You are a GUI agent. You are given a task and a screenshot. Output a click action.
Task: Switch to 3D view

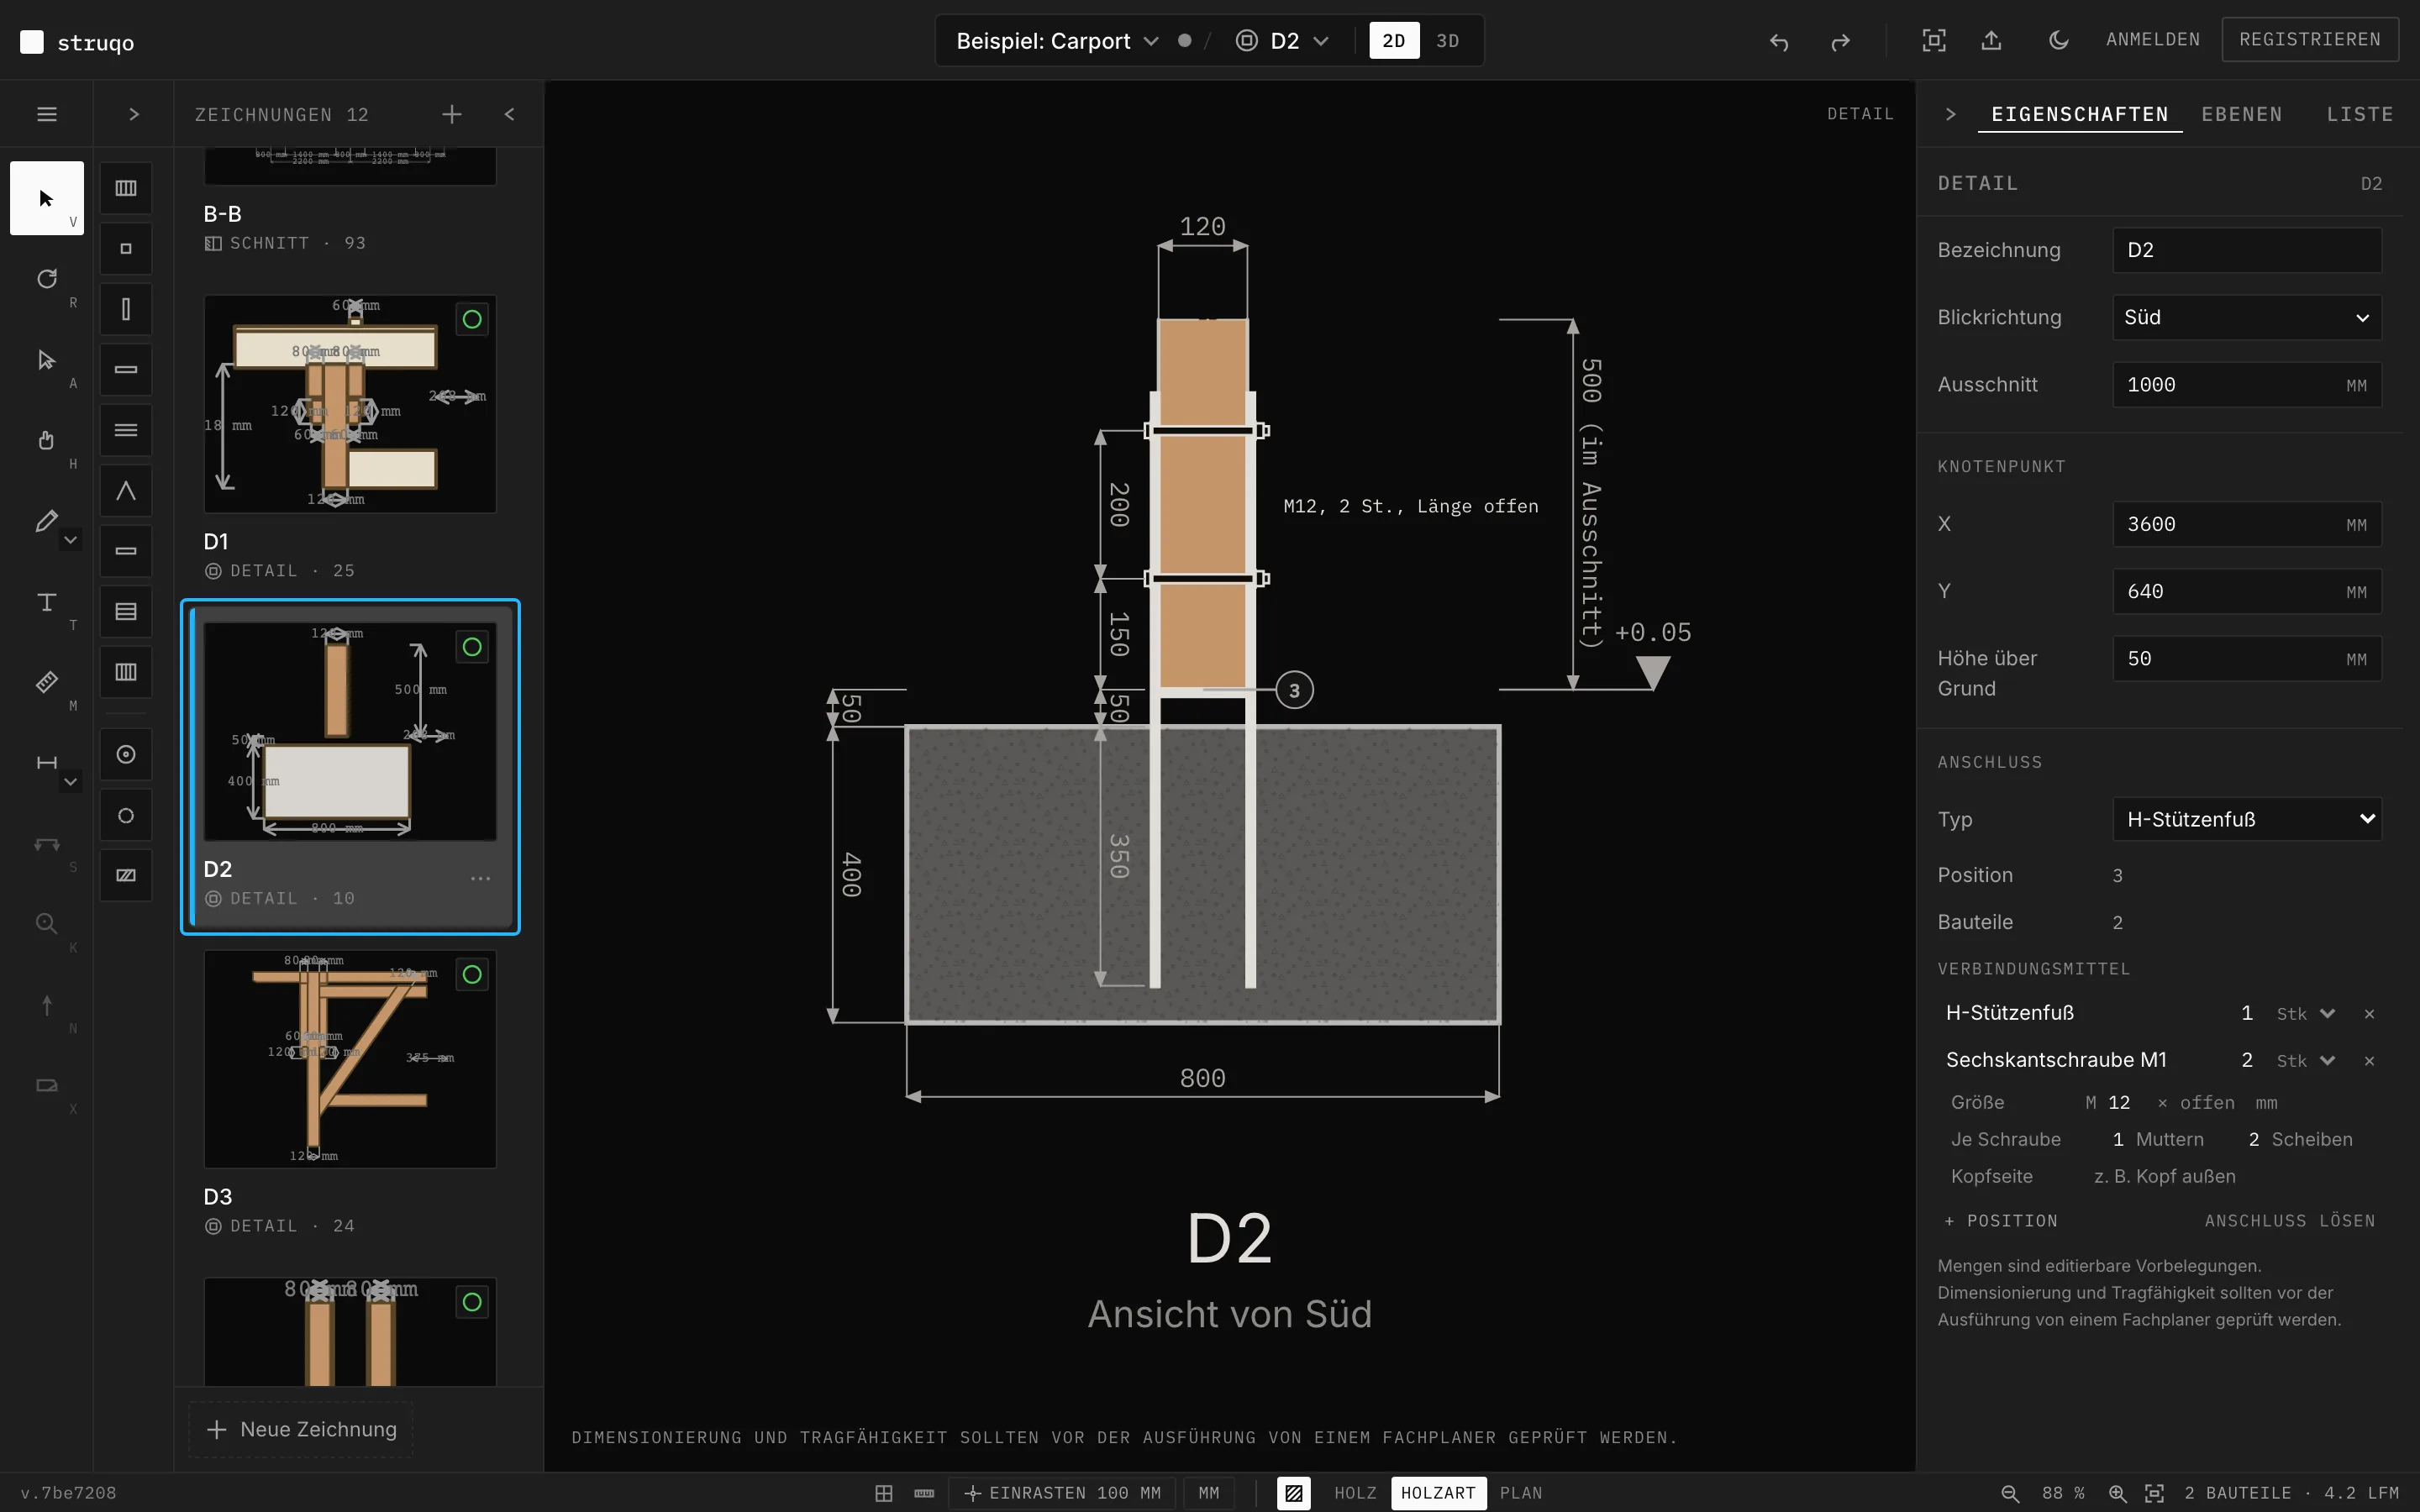click(x=1447, y=41)
